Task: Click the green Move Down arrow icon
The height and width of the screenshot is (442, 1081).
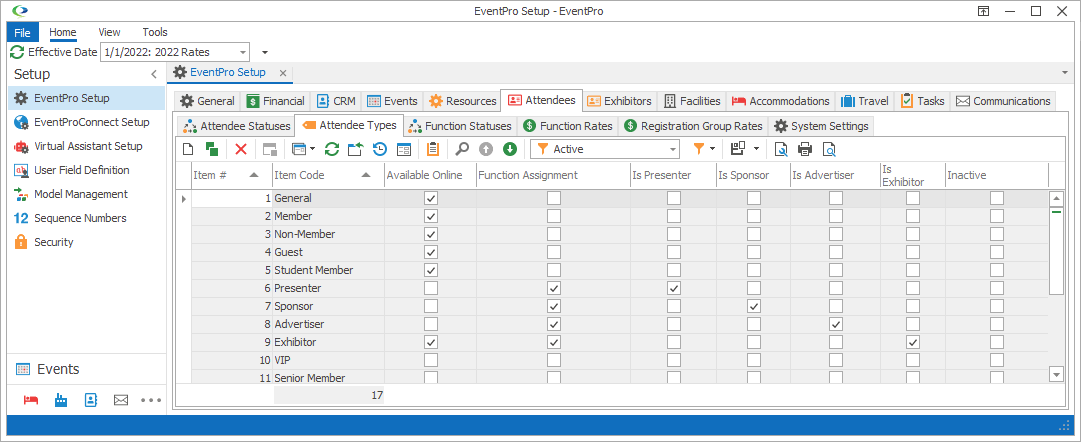Action: 509,148
